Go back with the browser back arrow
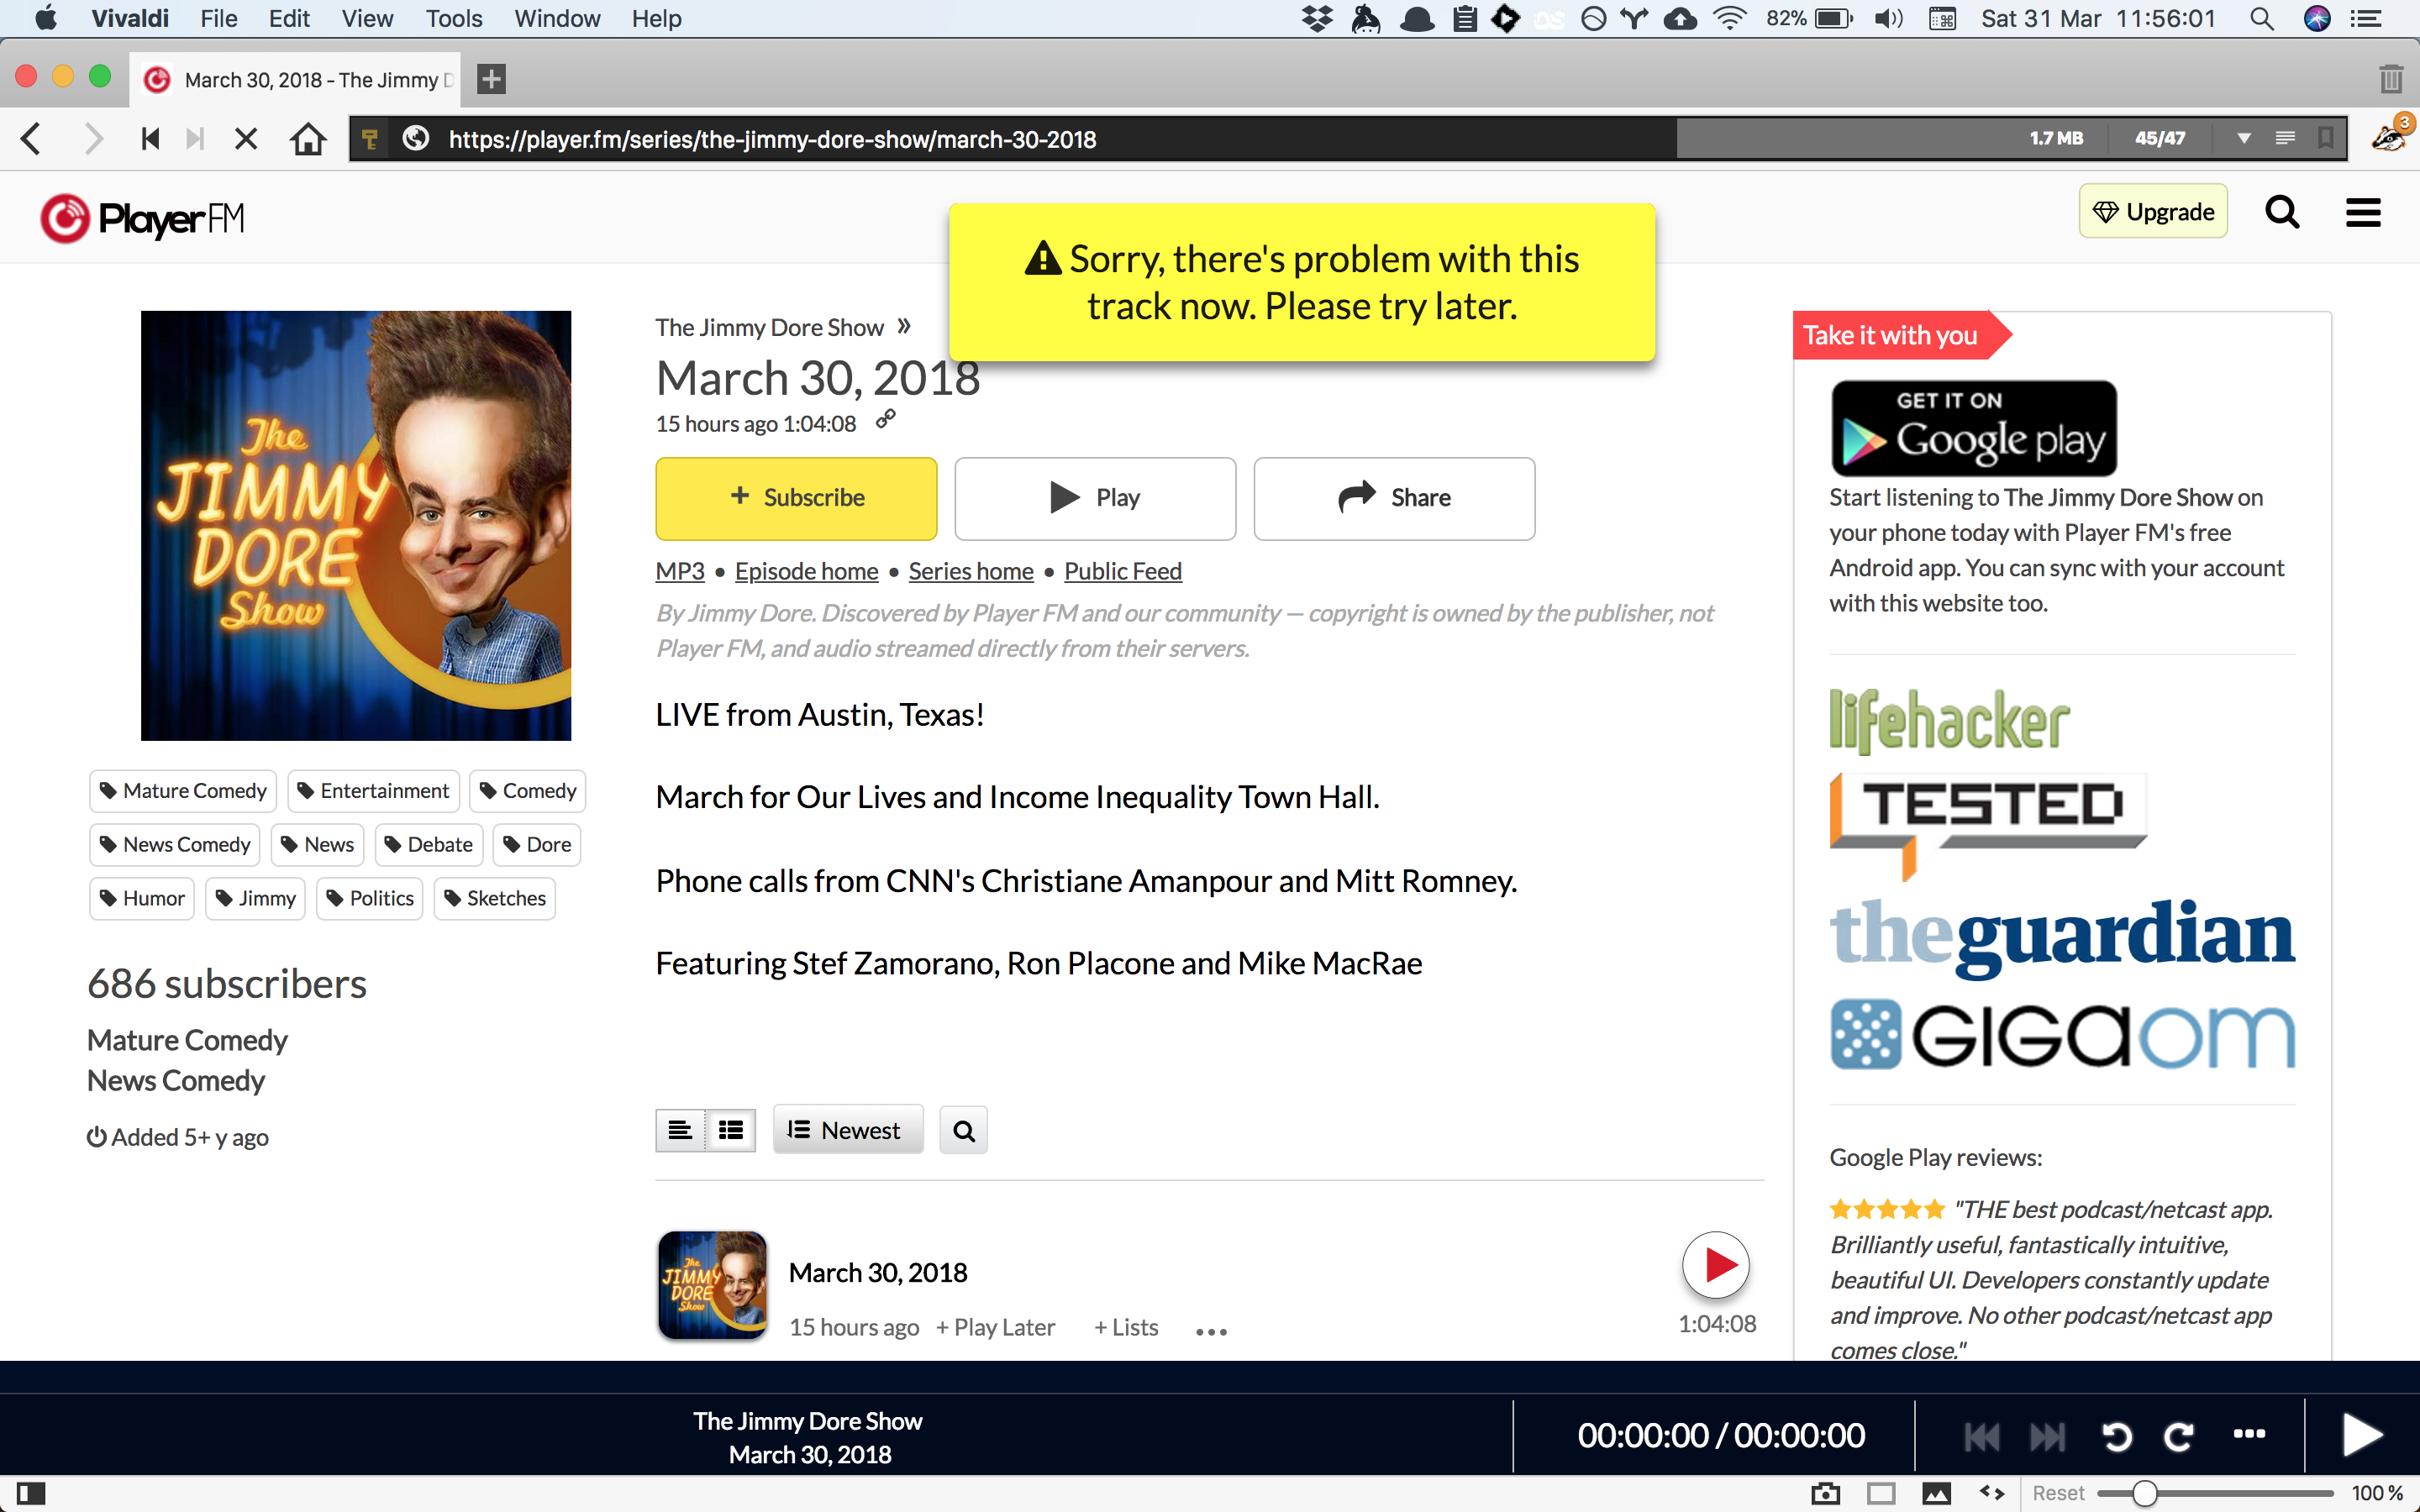This screenshot has height=1512, width=2420. coord(32,139)
